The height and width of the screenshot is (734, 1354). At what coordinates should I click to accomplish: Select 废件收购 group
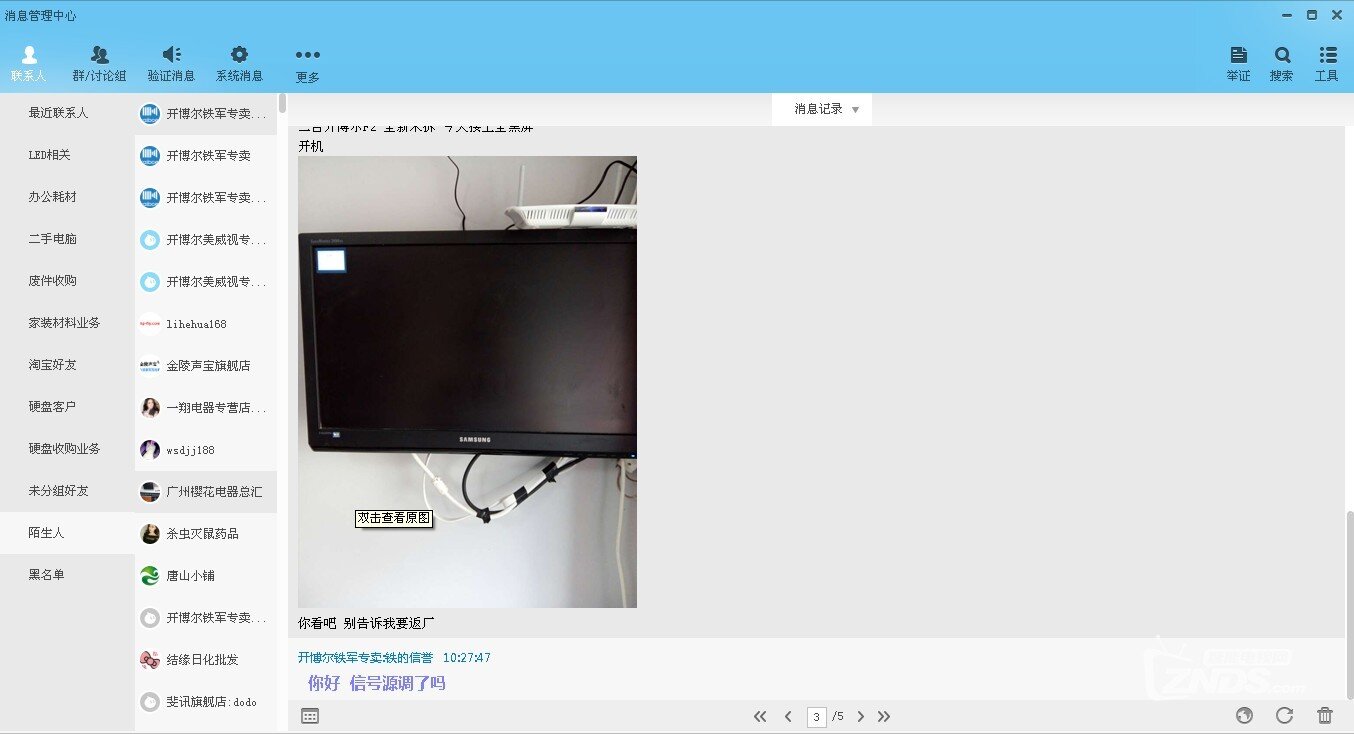click(67, 281)
